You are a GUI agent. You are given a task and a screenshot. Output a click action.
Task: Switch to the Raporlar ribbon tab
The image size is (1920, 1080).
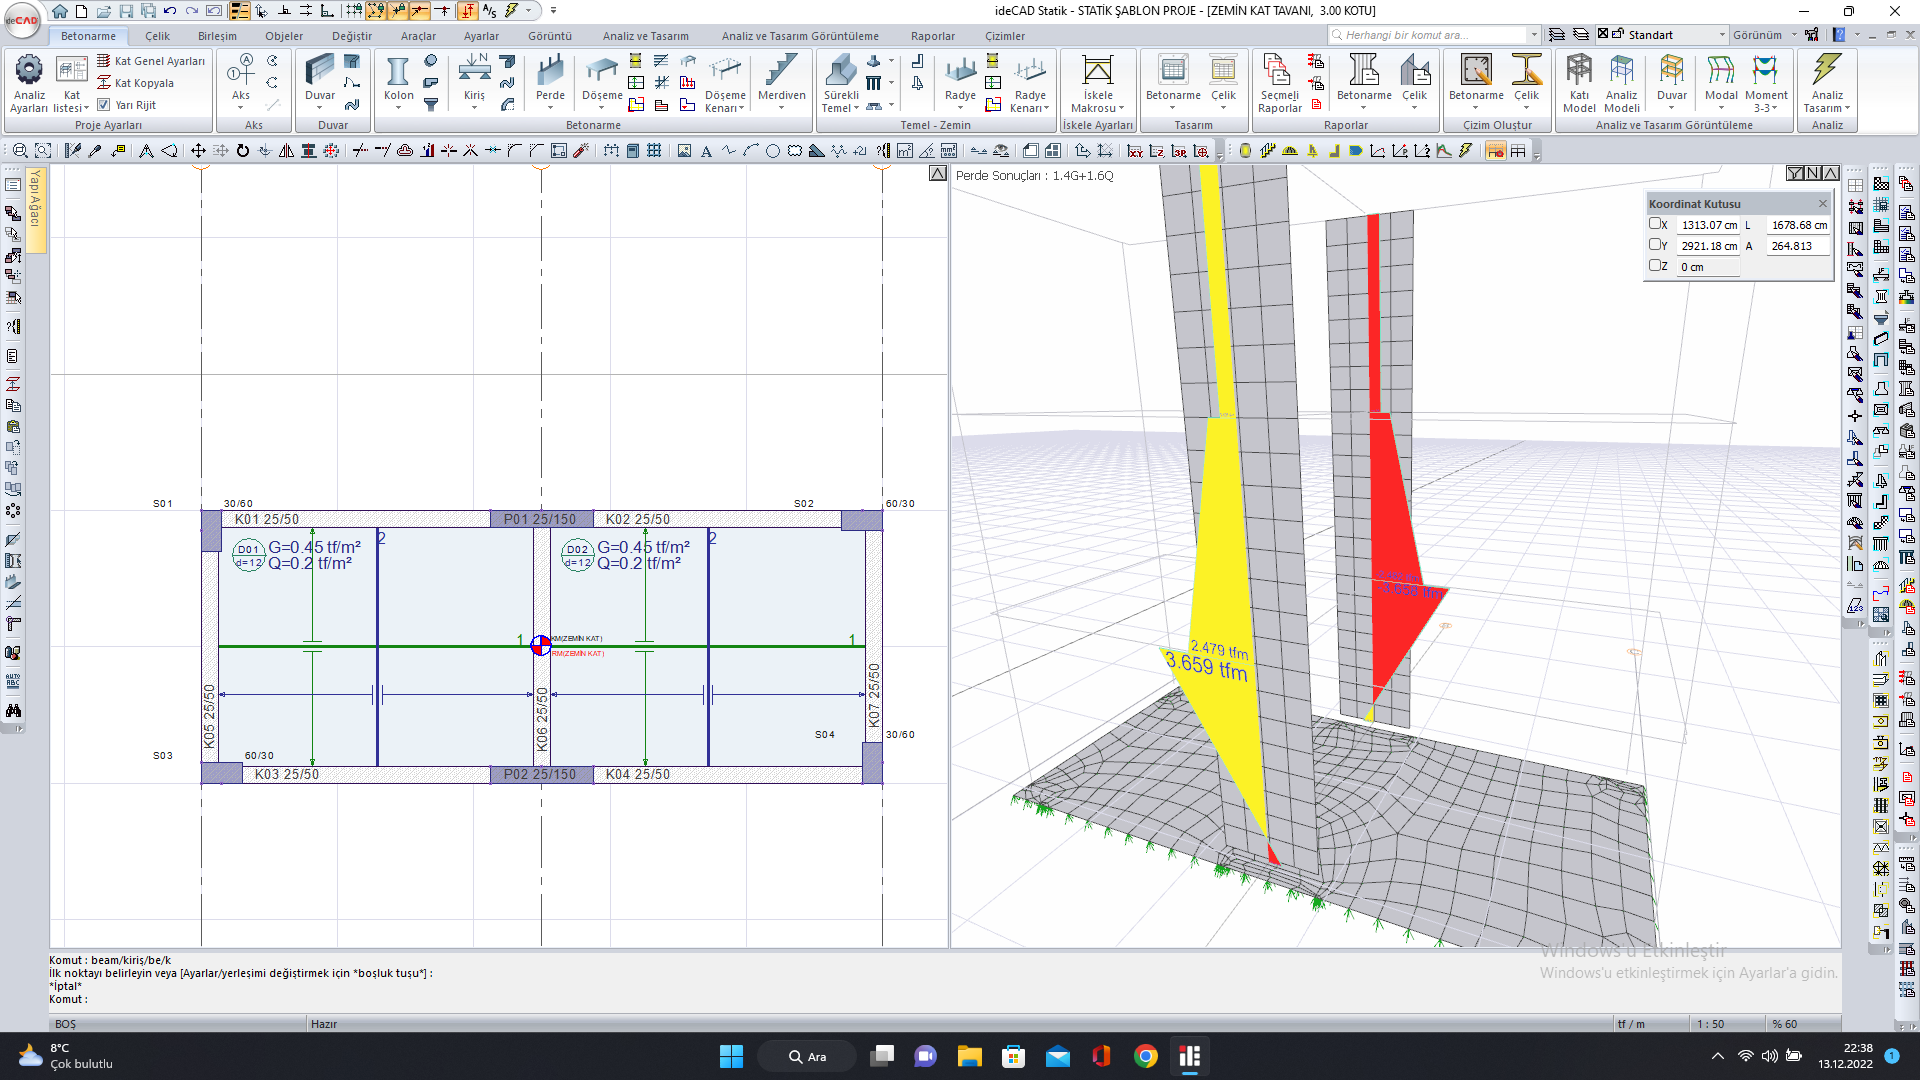pyautogui.click(x=932, y=36)
